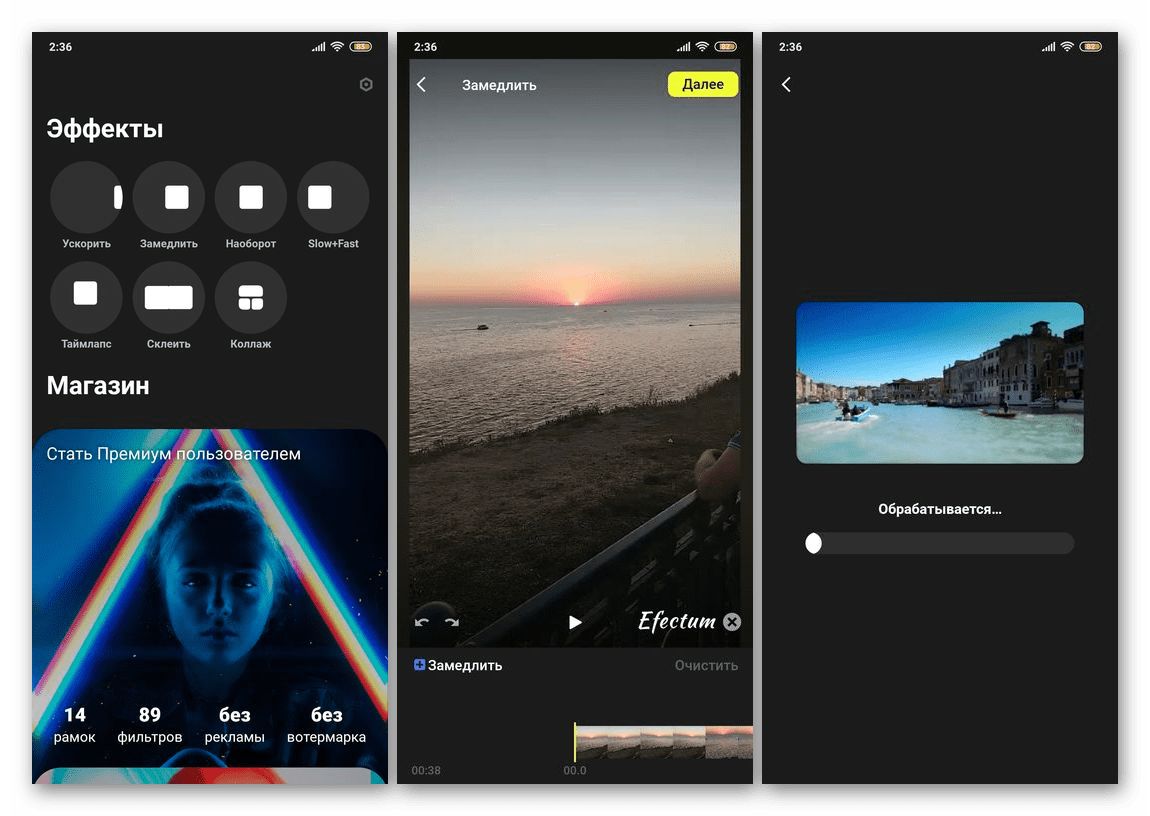
Task: Open the Замедлить slow-down effect icon
Action: click(169, 197)
